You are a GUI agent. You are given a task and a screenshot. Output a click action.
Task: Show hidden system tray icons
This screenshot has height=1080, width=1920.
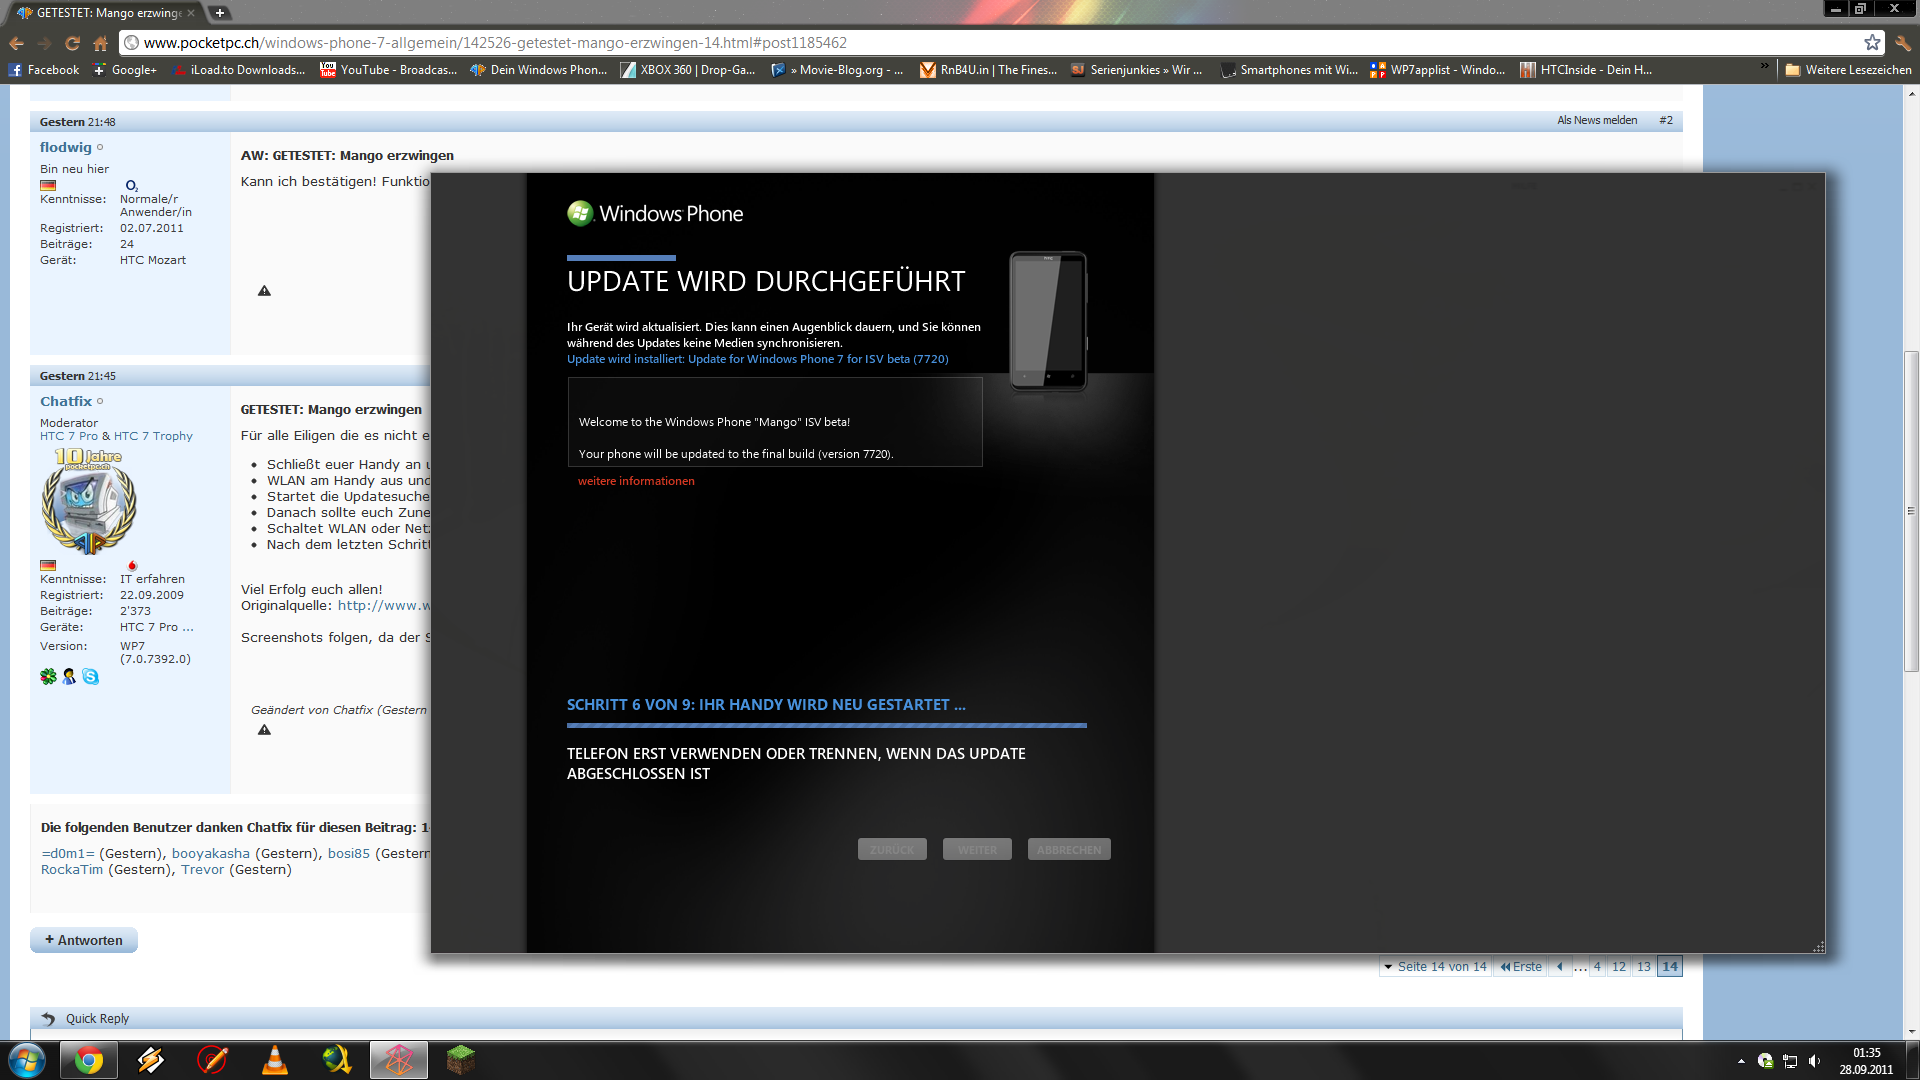pos(1741,1061)
